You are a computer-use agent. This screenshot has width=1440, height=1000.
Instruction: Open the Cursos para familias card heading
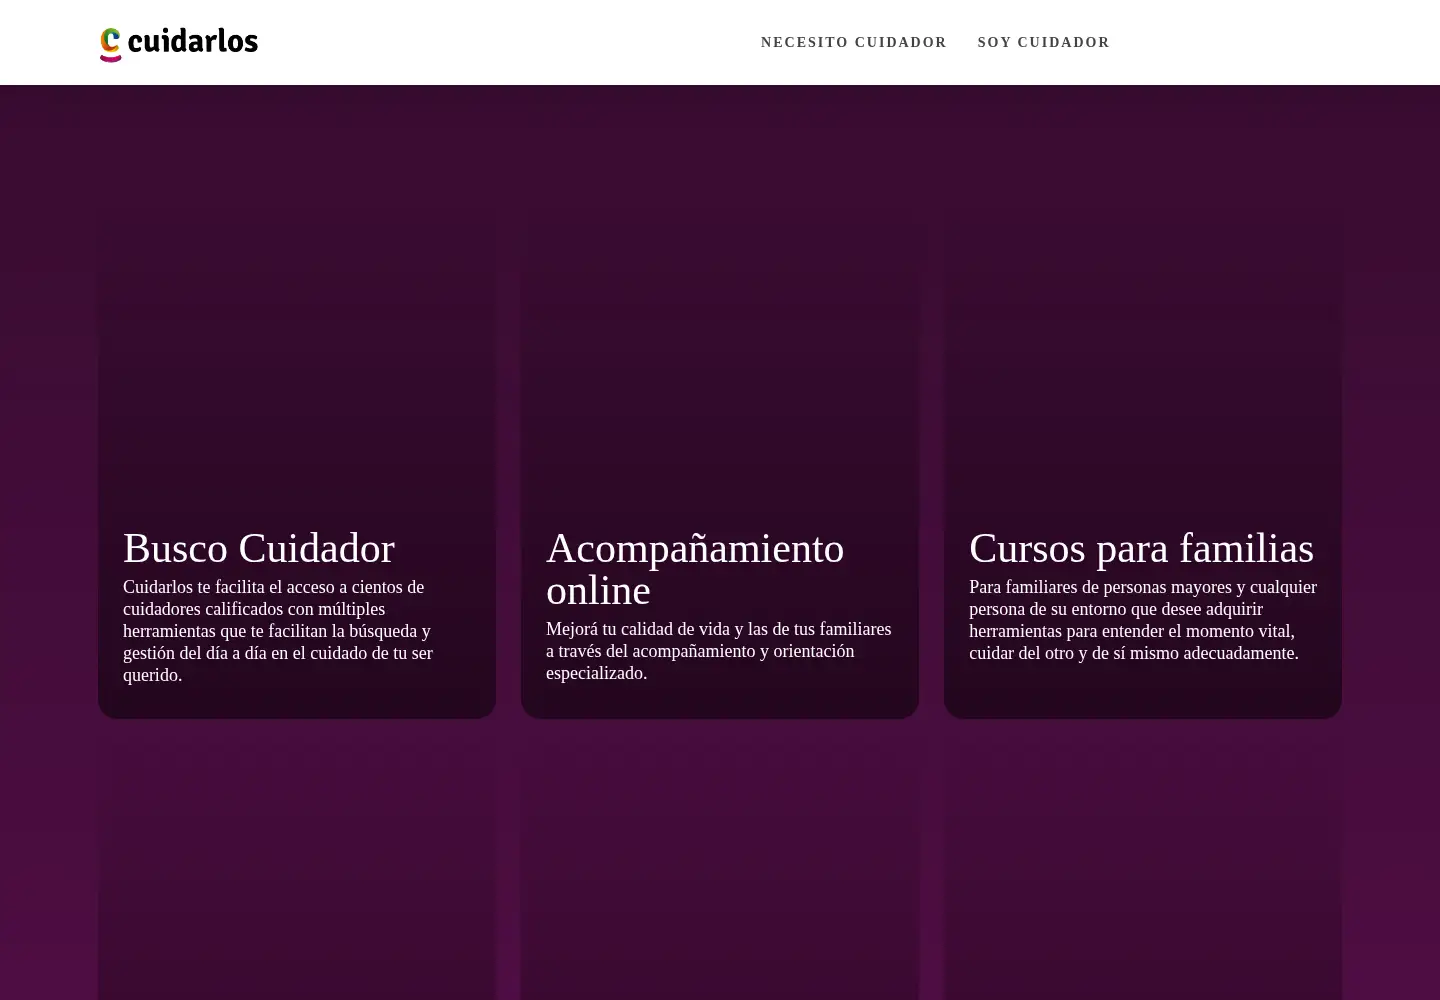(x=1141, y=548)
